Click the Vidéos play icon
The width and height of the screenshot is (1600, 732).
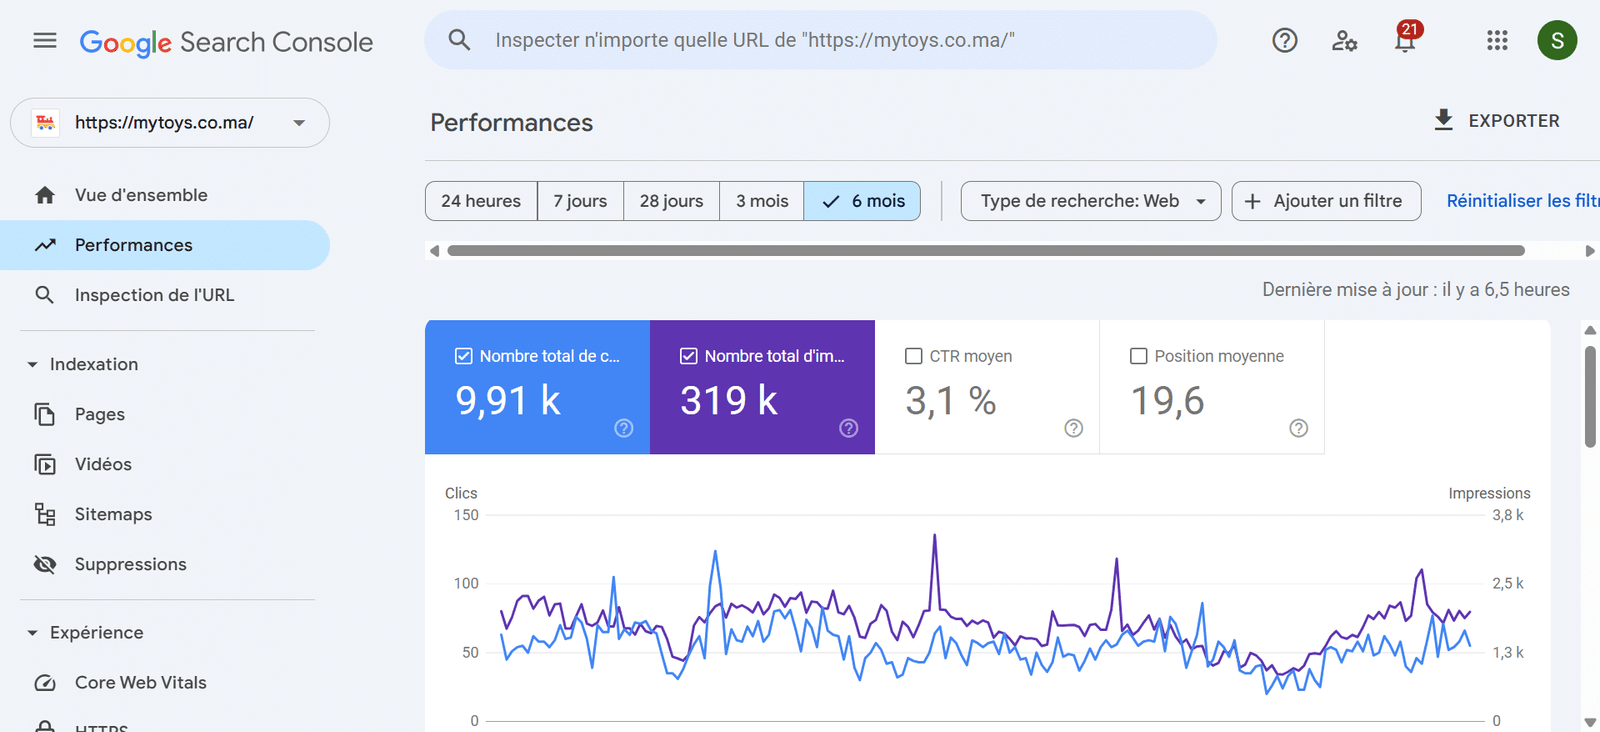(45, 464)
